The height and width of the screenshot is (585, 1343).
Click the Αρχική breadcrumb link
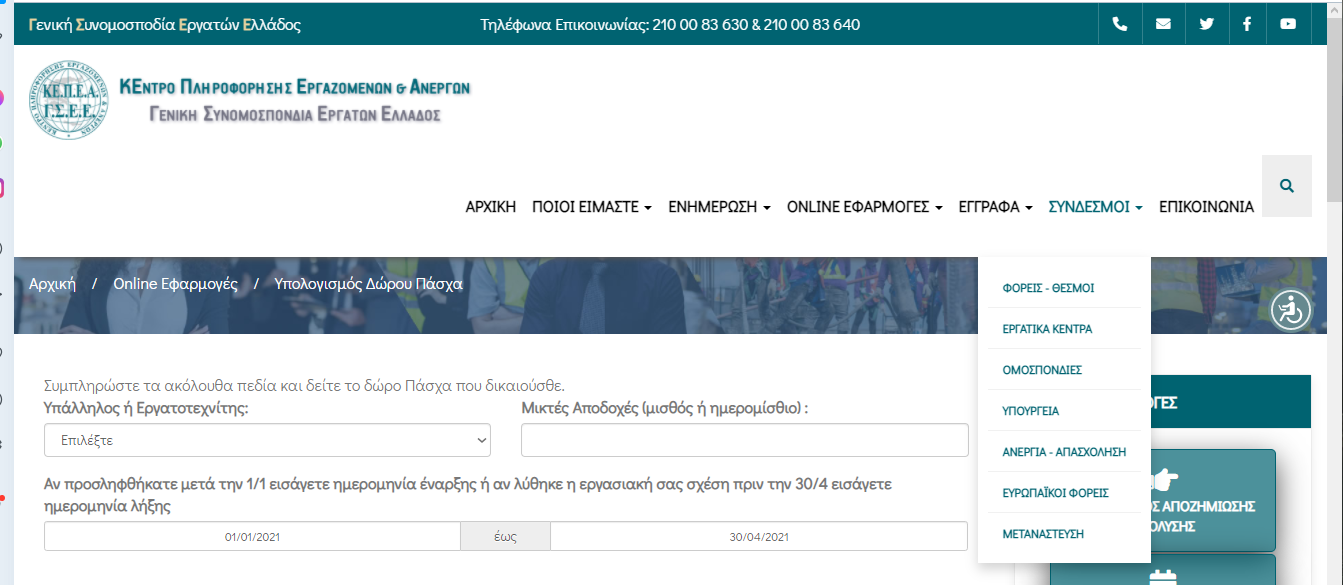(x=52, y=284)
